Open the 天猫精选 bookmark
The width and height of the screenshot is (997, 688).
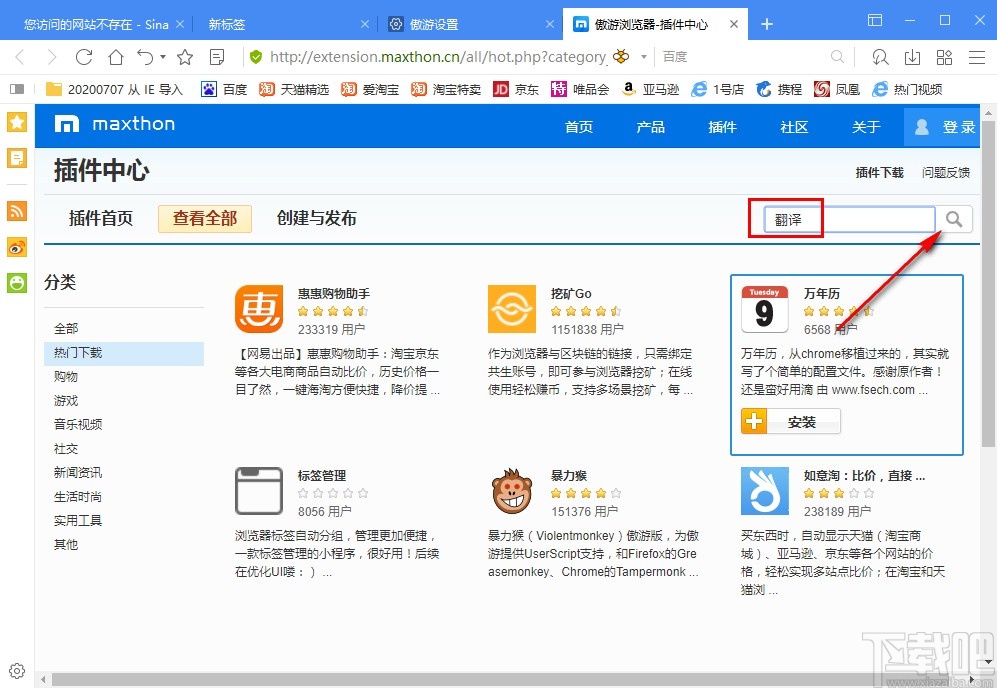(294, 89)
